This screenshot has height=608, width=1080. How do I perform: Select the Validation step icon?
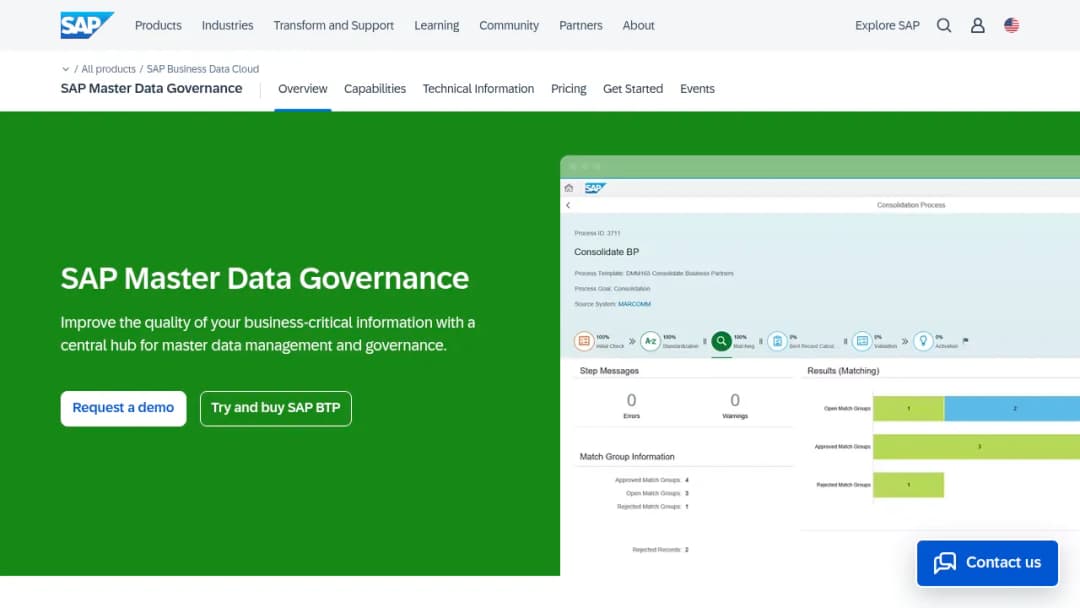click(862, 341)
